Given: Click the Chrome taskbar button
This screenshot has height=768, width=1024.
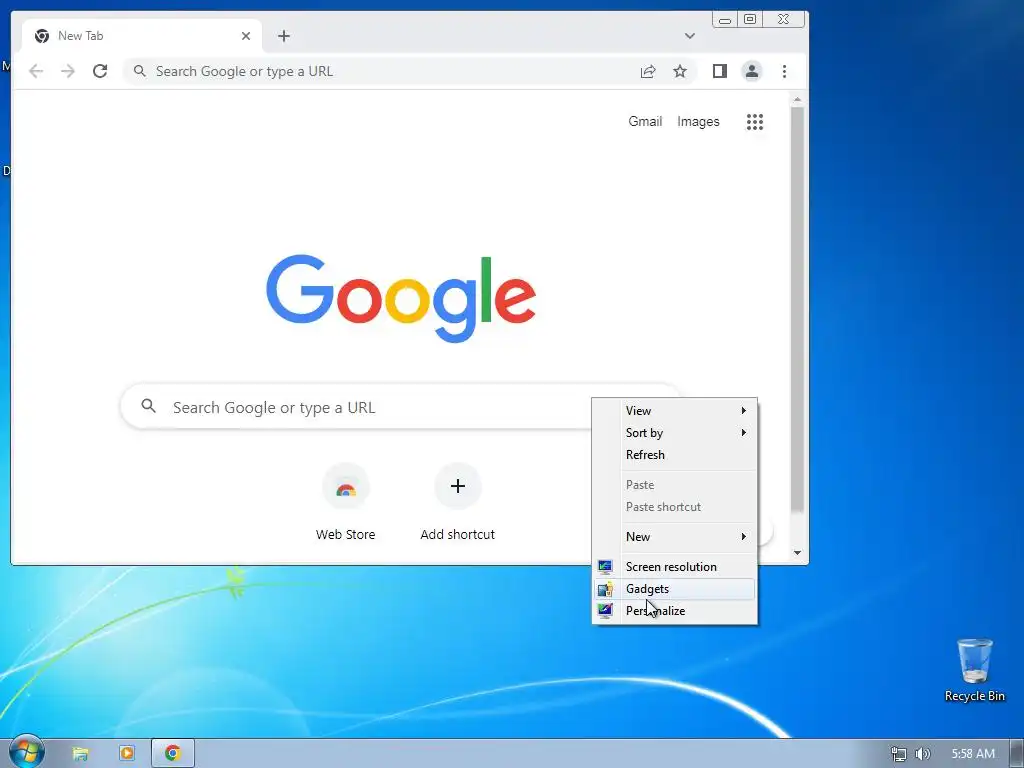Looking at the screenshot, I should click(173, 753).
